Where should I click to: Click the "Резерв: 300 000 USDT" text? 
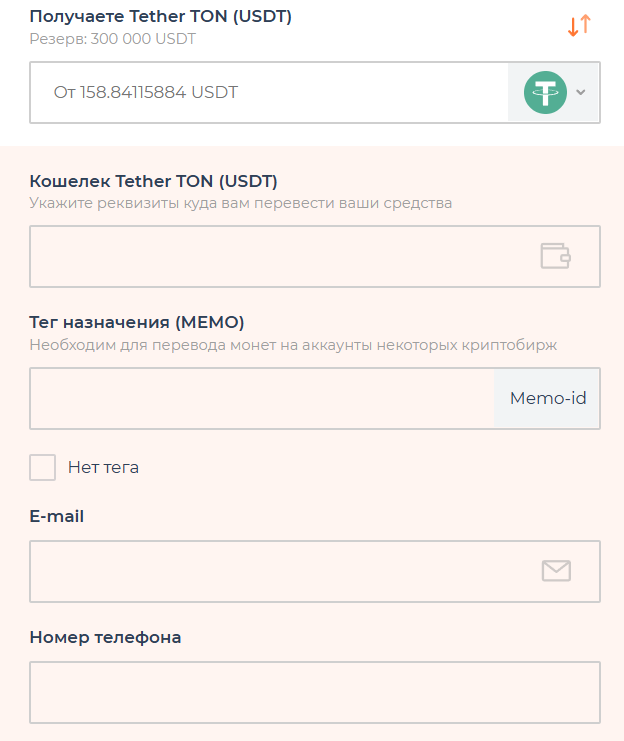(113, 39)
